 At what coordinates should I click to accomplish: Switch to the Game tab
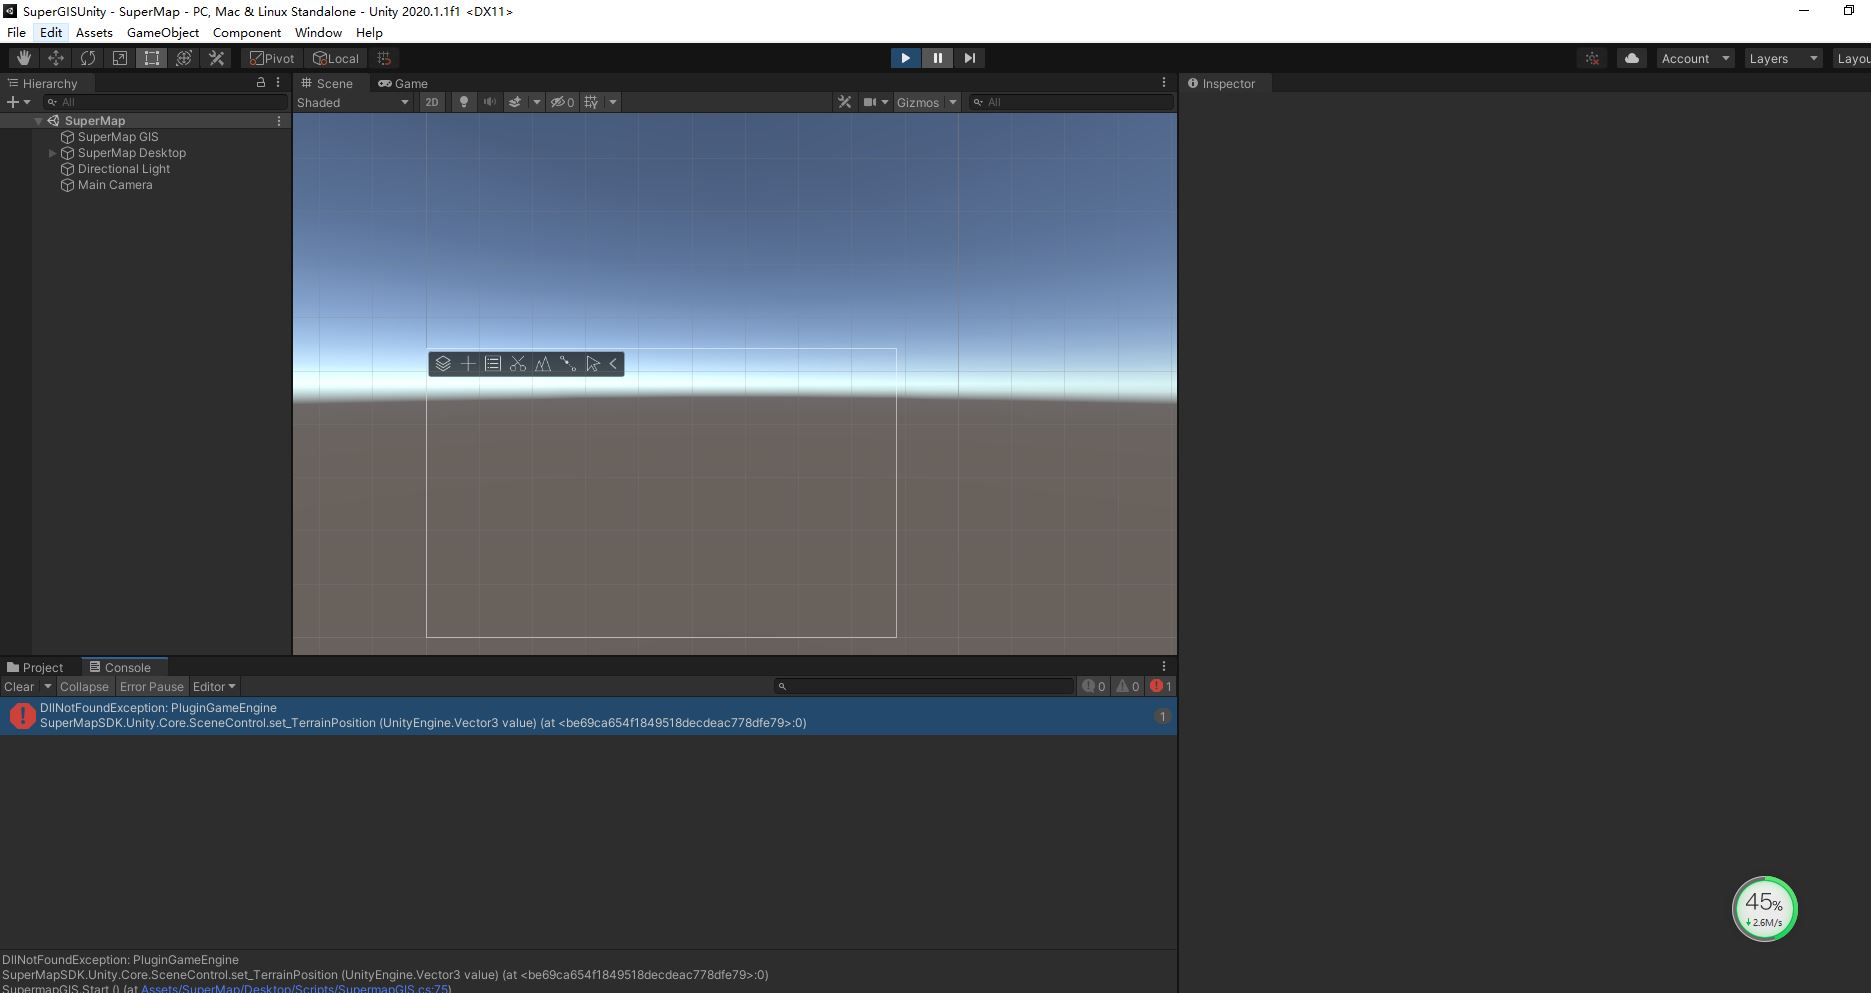[403, 83]
